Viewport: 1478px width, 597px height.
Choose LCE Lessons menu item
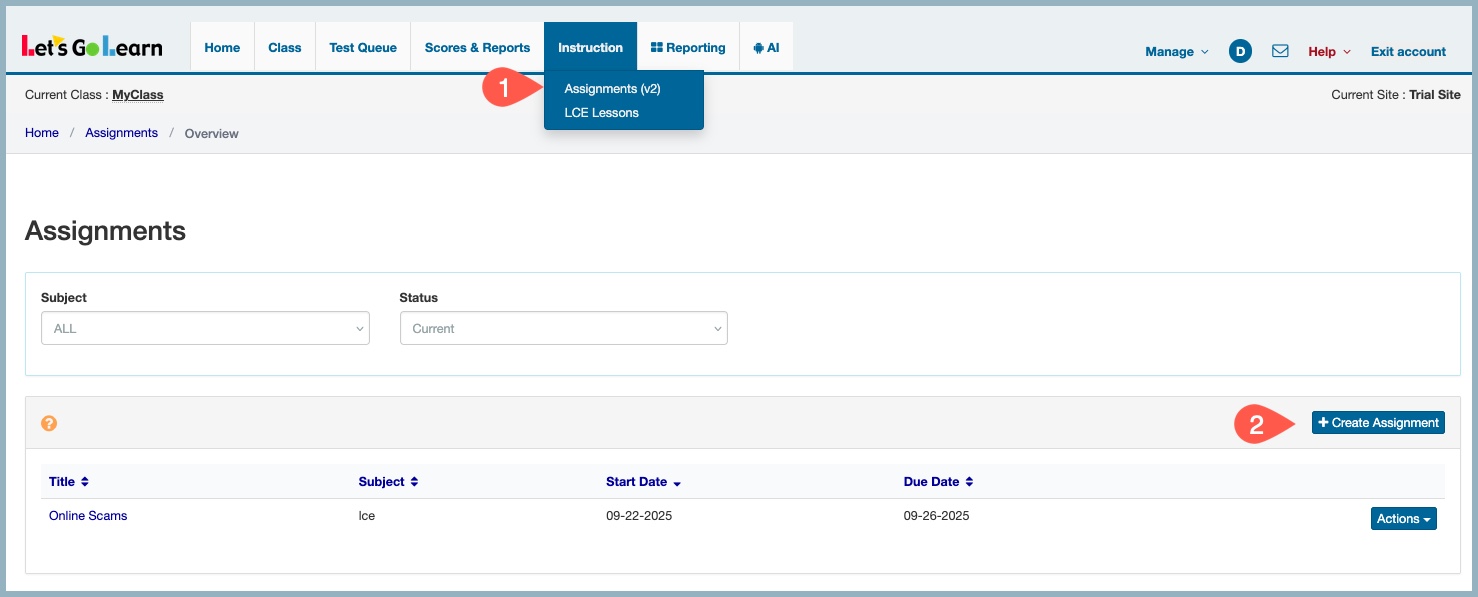pos(601,113)
